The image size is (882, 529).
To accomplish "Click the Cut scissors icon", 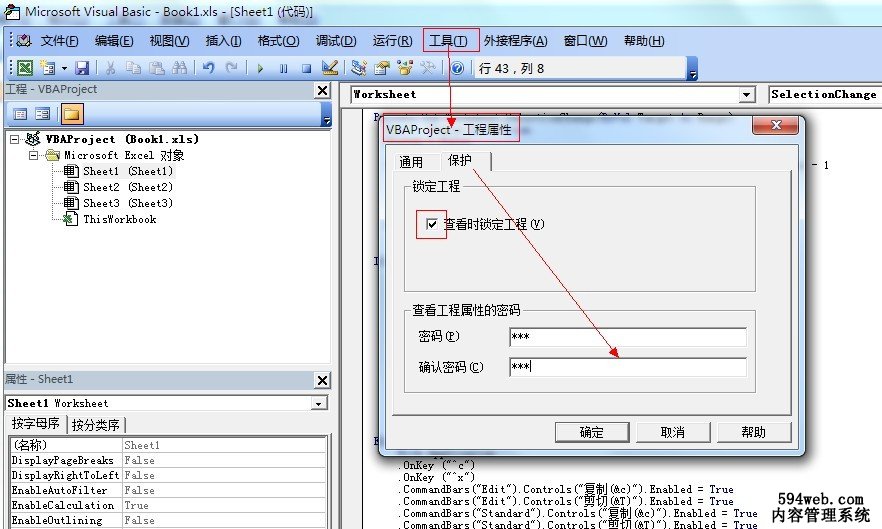I will tap(110, 68).
